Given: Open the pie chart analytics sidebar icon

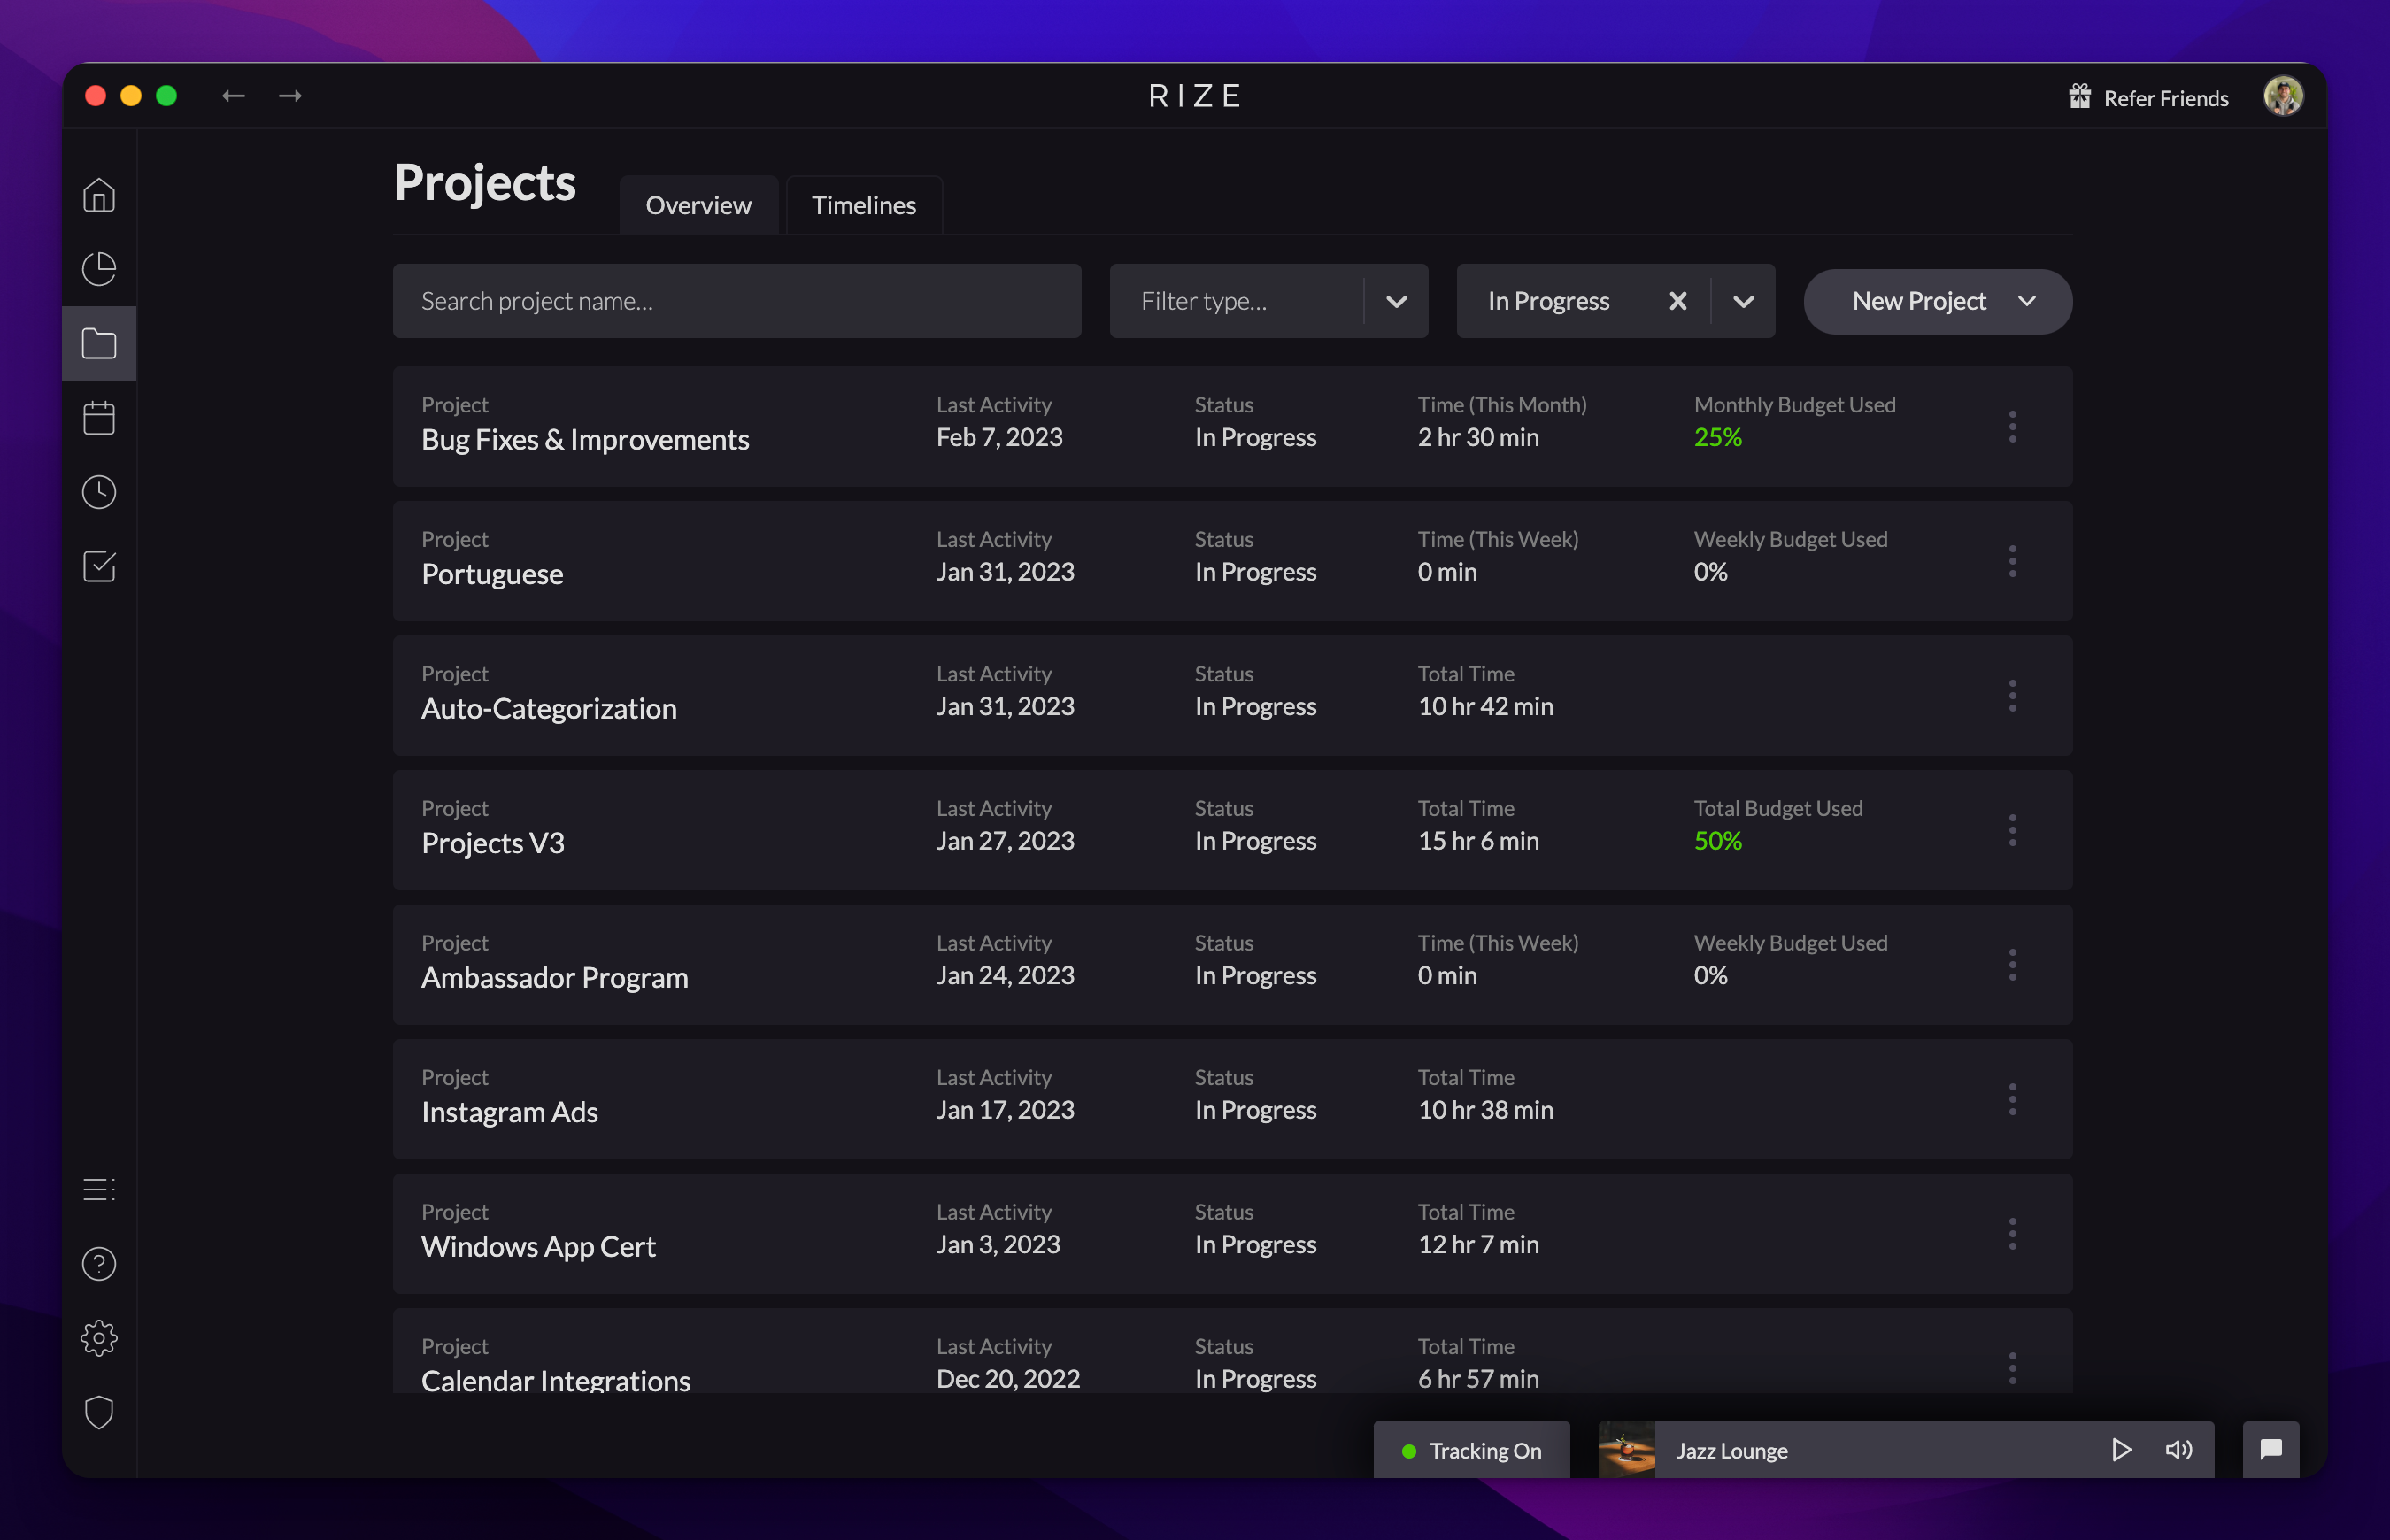Looking at the screenshot, I should (x=99, y=269).
